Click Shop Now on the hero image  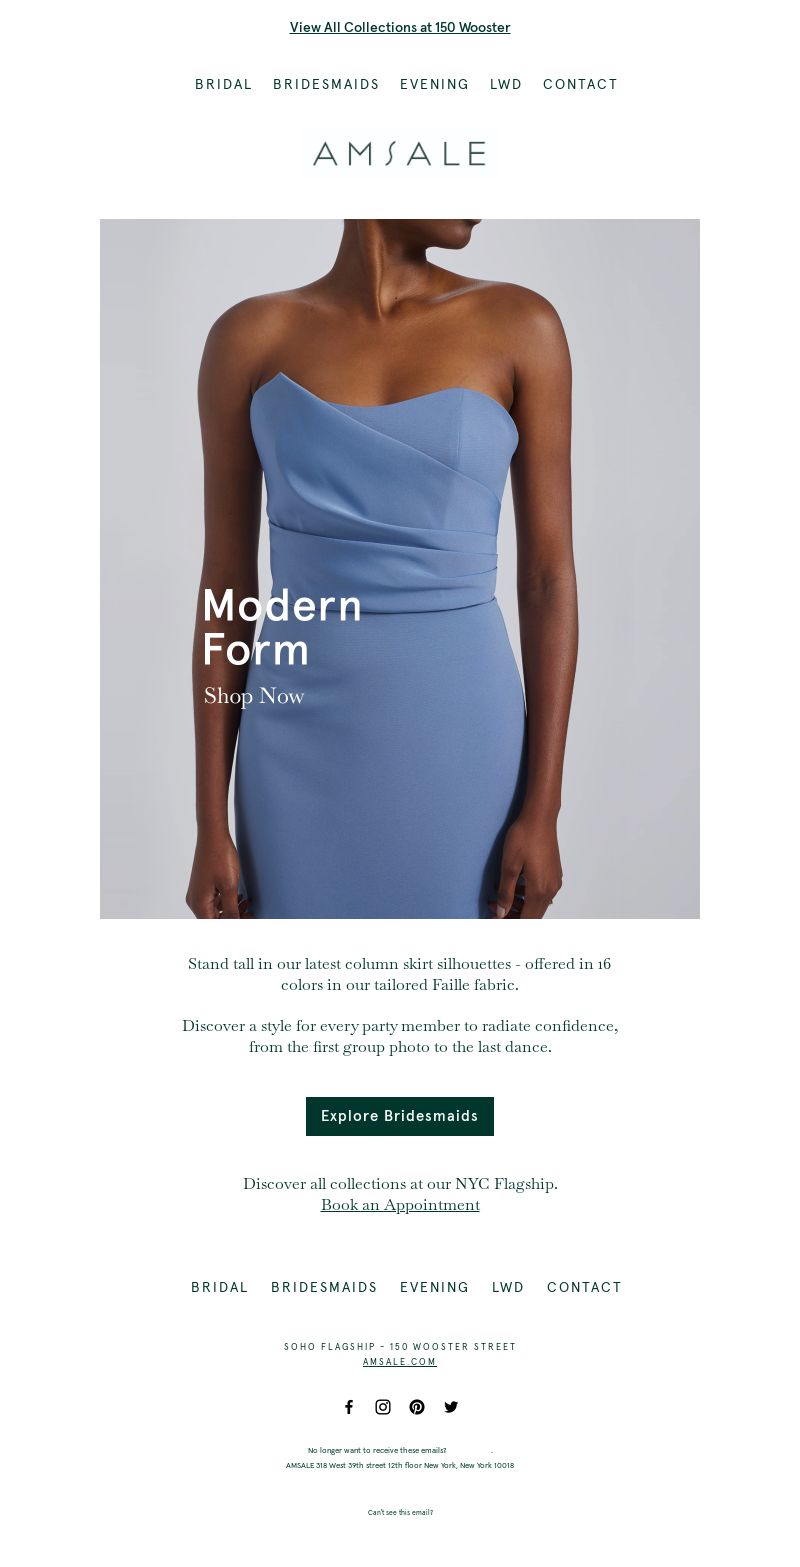(x=254, y=696)
